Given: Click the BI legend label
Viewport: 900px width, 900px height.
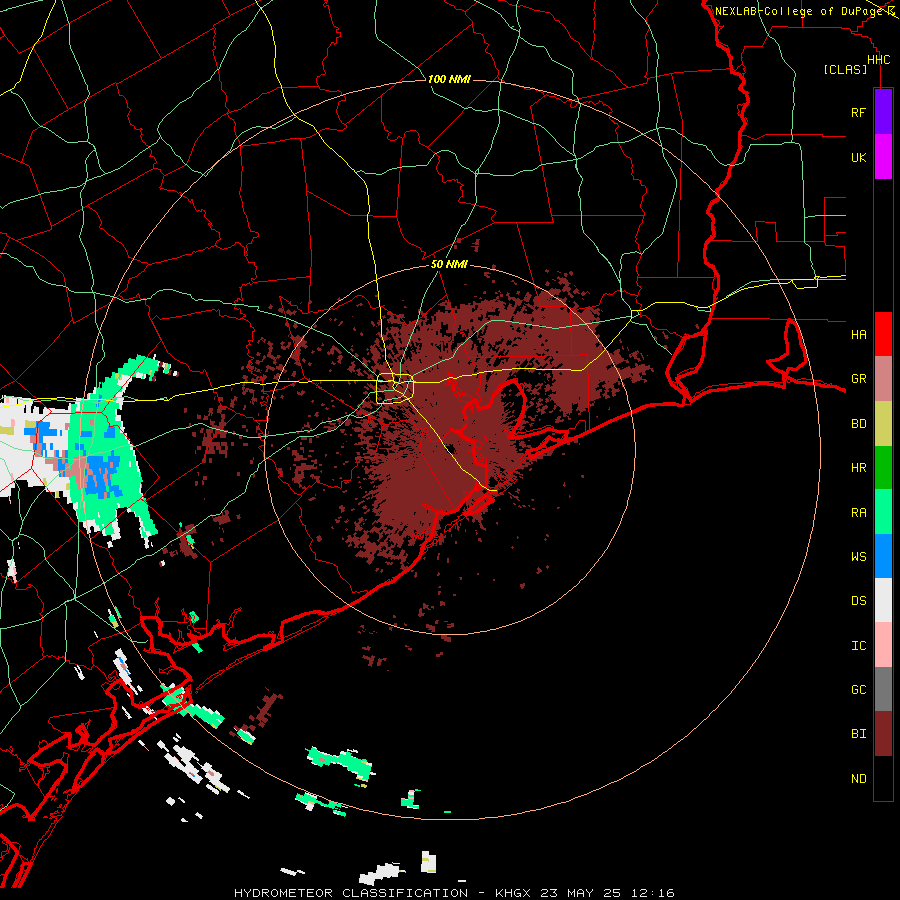Looking at the screenshot, I should click(858, 734).
